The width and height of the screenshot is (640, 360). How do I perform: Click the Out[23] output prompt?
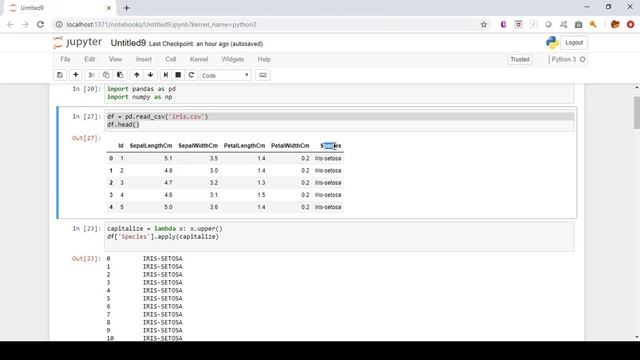coord(86,259)
